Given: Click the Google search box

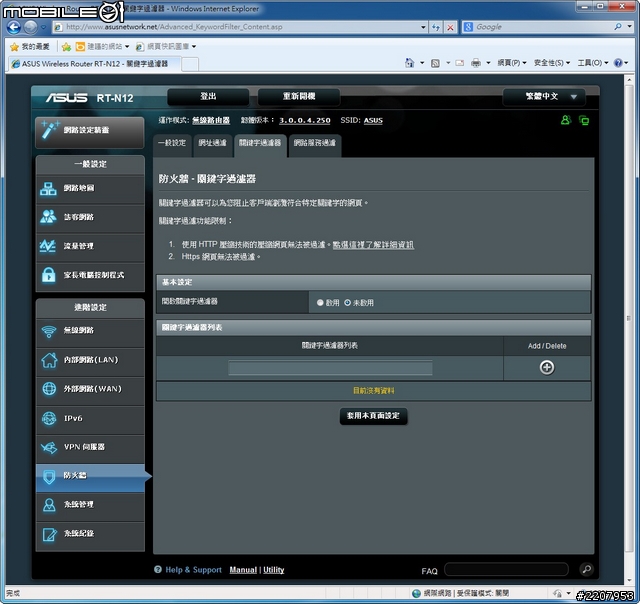Looking at the screenshot, I should [543, 27].
